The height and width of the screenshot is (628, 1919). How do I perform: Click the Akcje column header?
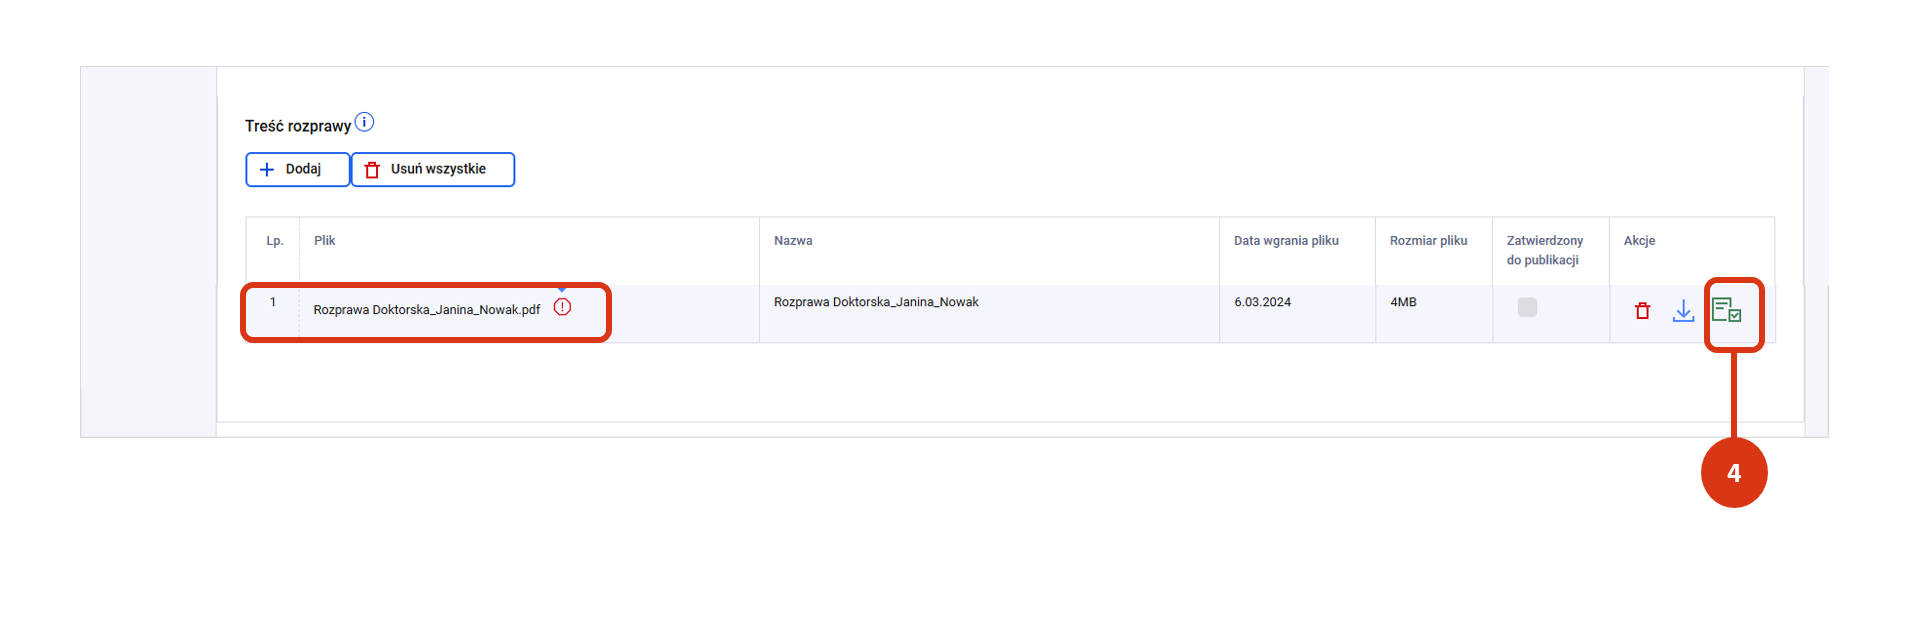pos(1639,241)
